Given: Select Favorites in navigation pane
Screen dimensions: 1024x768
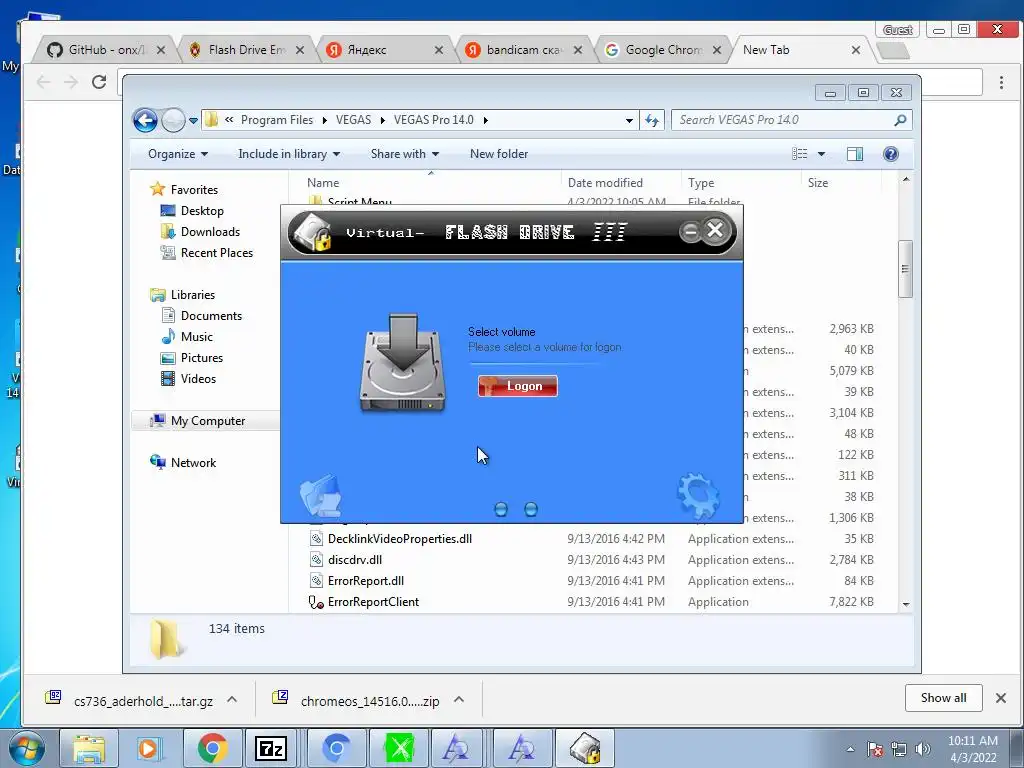Looking at the screenshot, I should [x=194, y=190].
